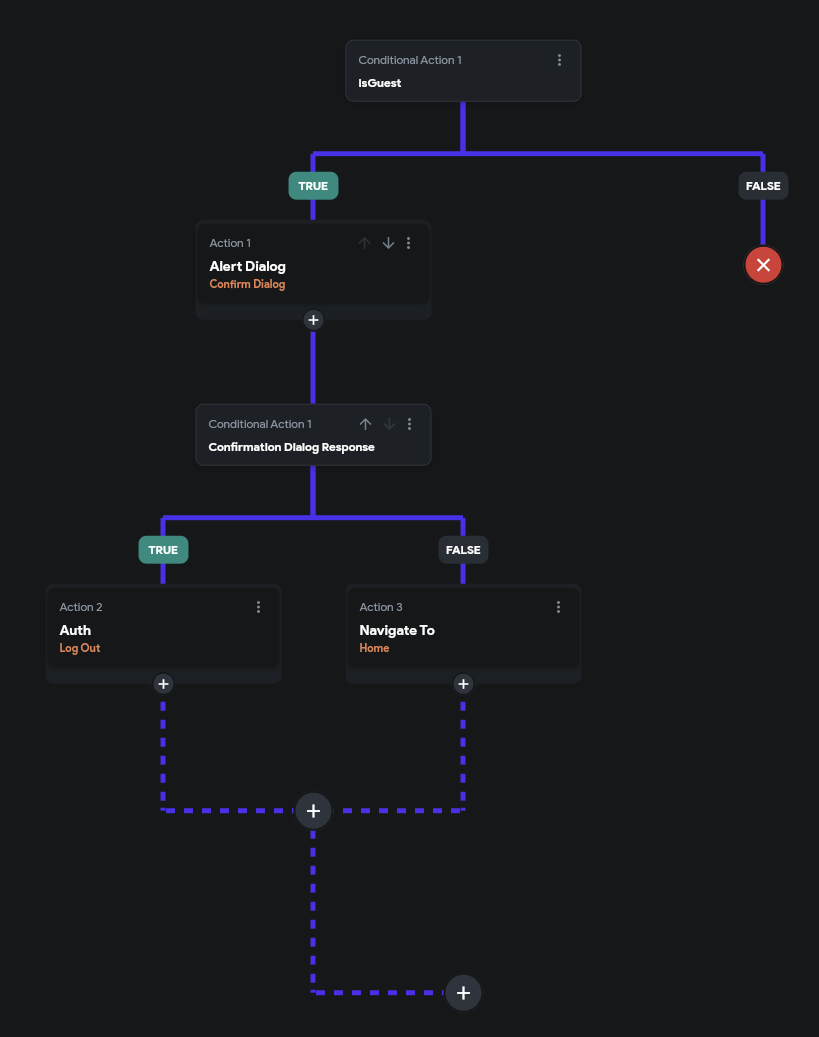Open the kebab menu on the Navigate To action

tap(559, 607)
